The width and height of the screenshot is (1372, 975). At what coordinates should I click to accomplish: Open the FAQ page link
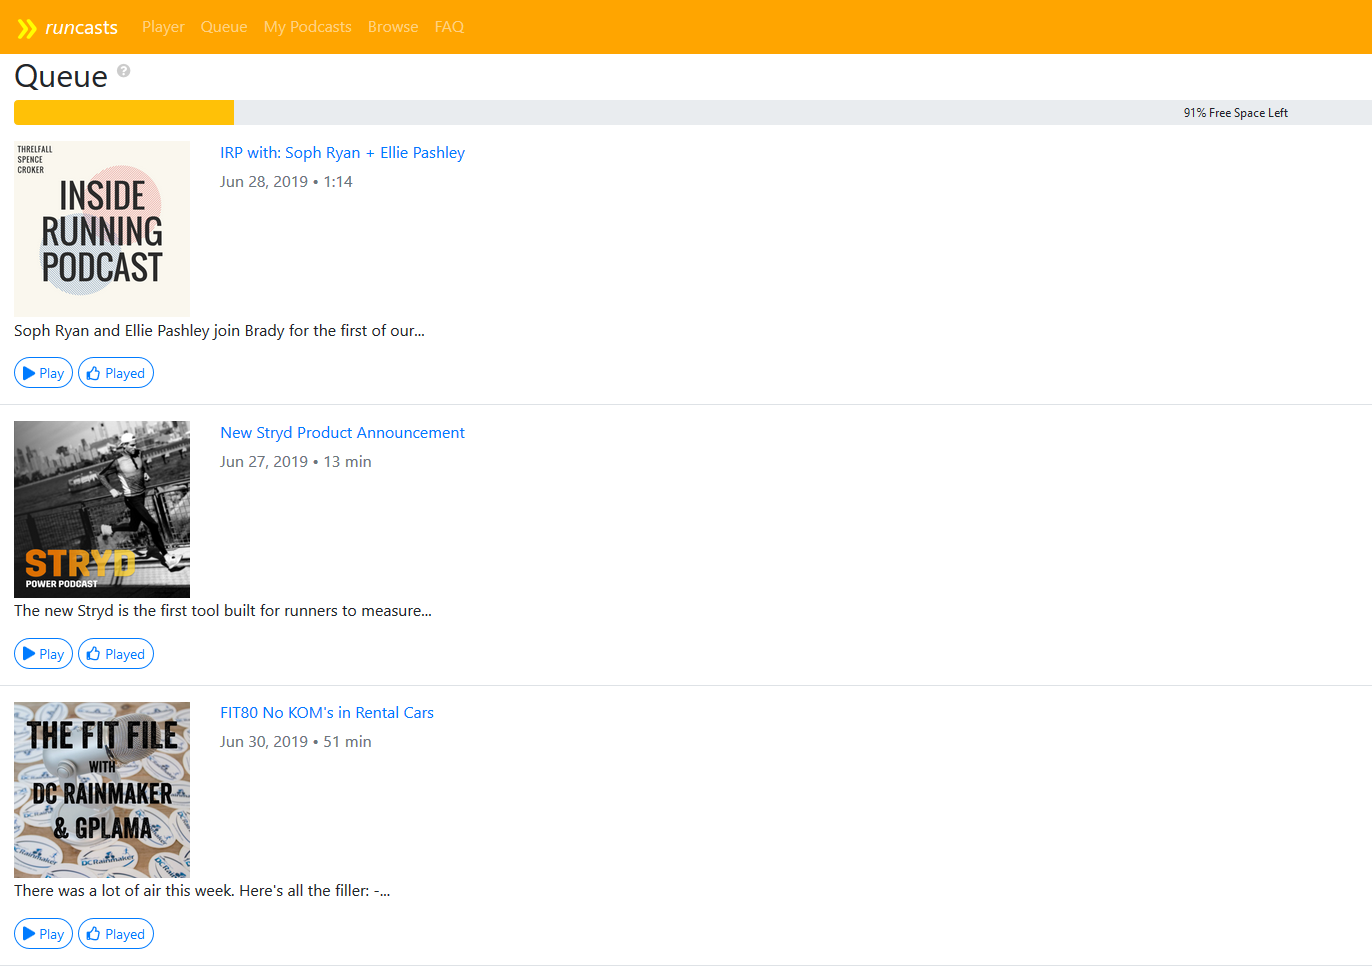pyautogui.click(x=449, y=27)
